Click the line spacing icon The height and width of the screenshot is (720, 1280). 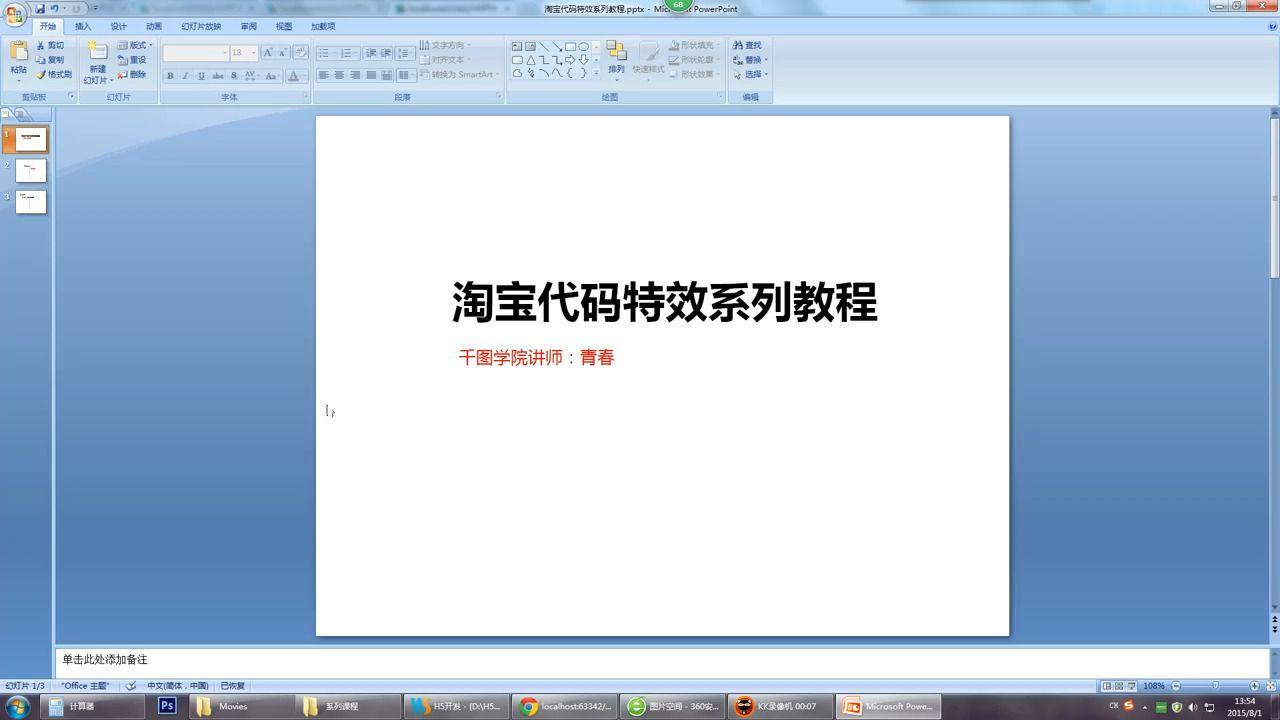(x=405, y=52)
